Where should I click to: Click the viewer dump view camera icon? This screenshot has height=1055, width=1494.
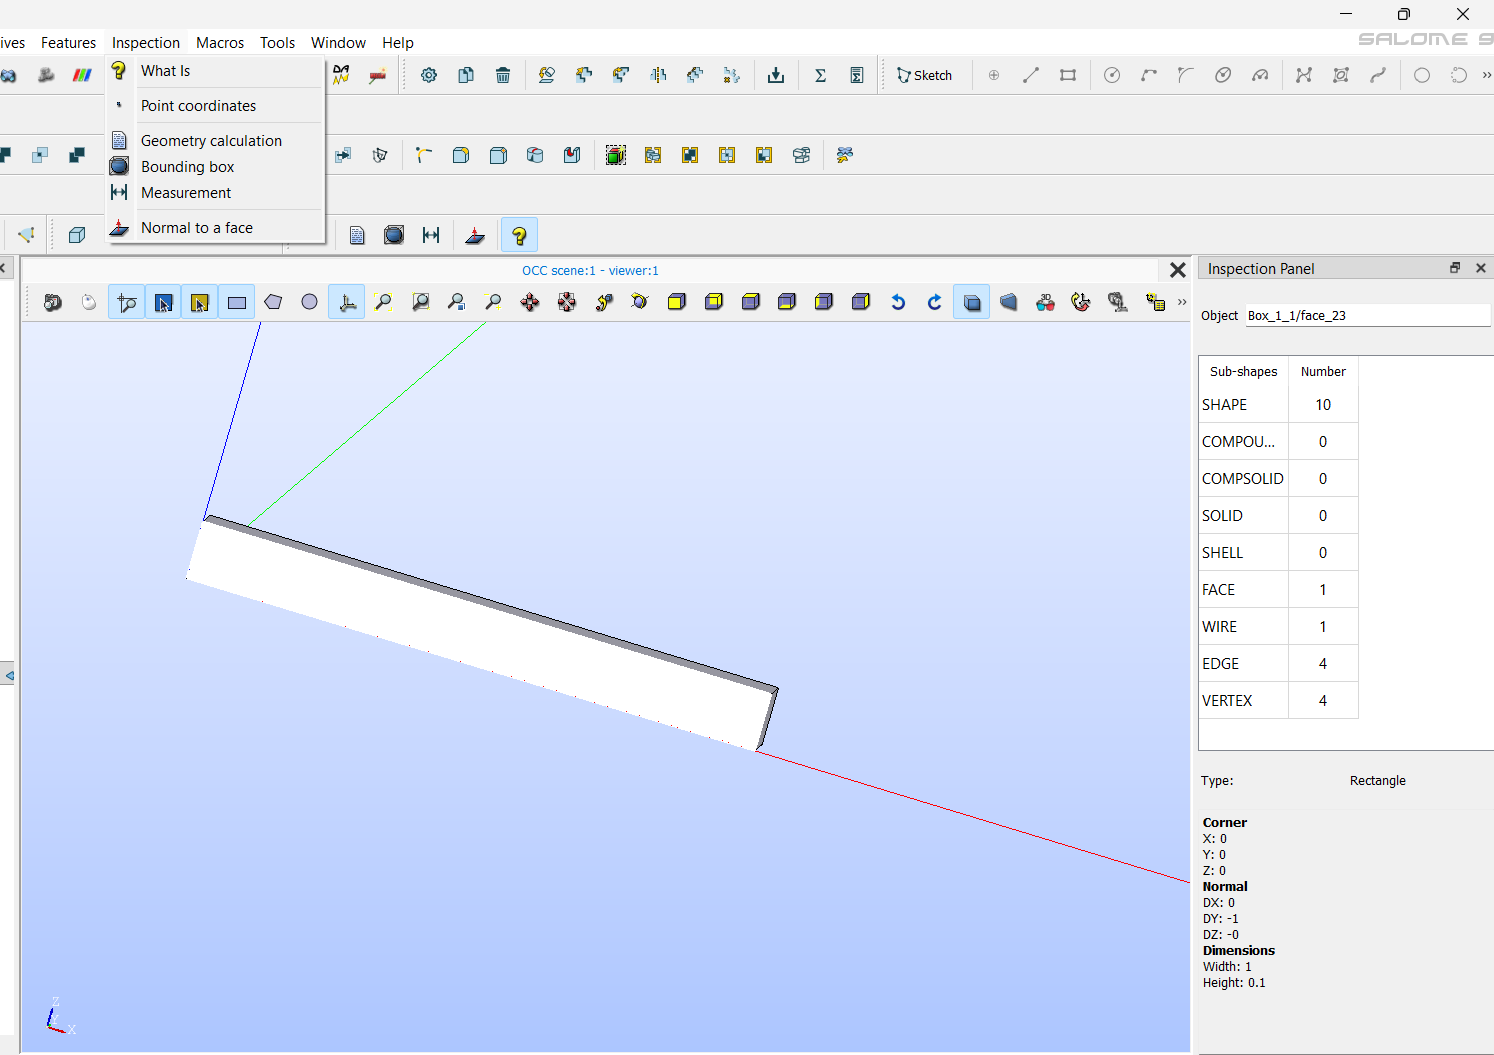click(x=52, y=302)
